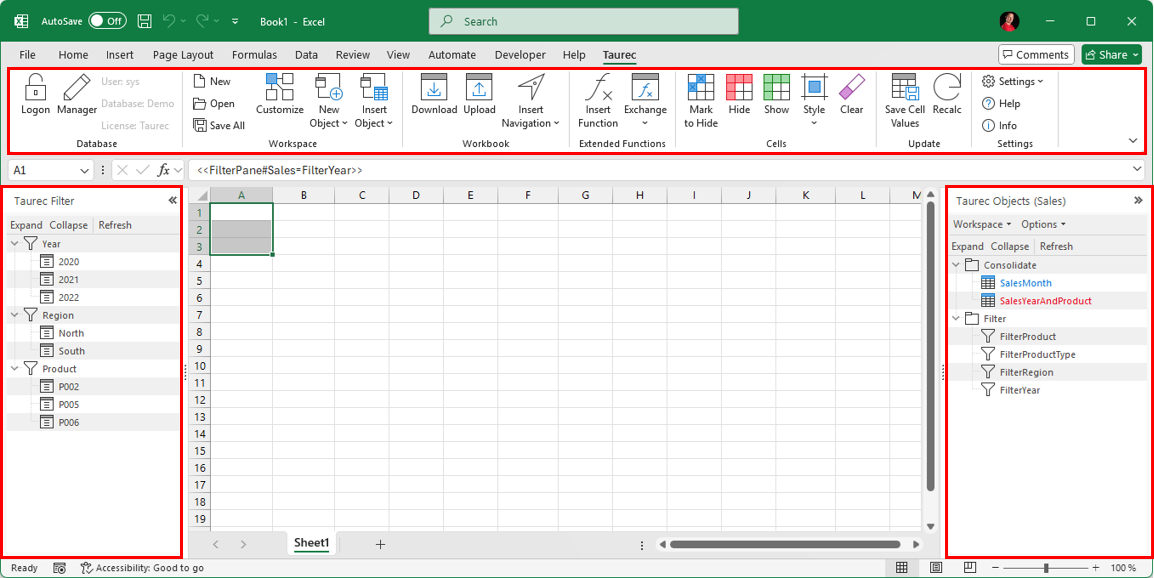Select SalesYearAndProduct object
The image size is (1154, 578).
tap(1045, 301)
